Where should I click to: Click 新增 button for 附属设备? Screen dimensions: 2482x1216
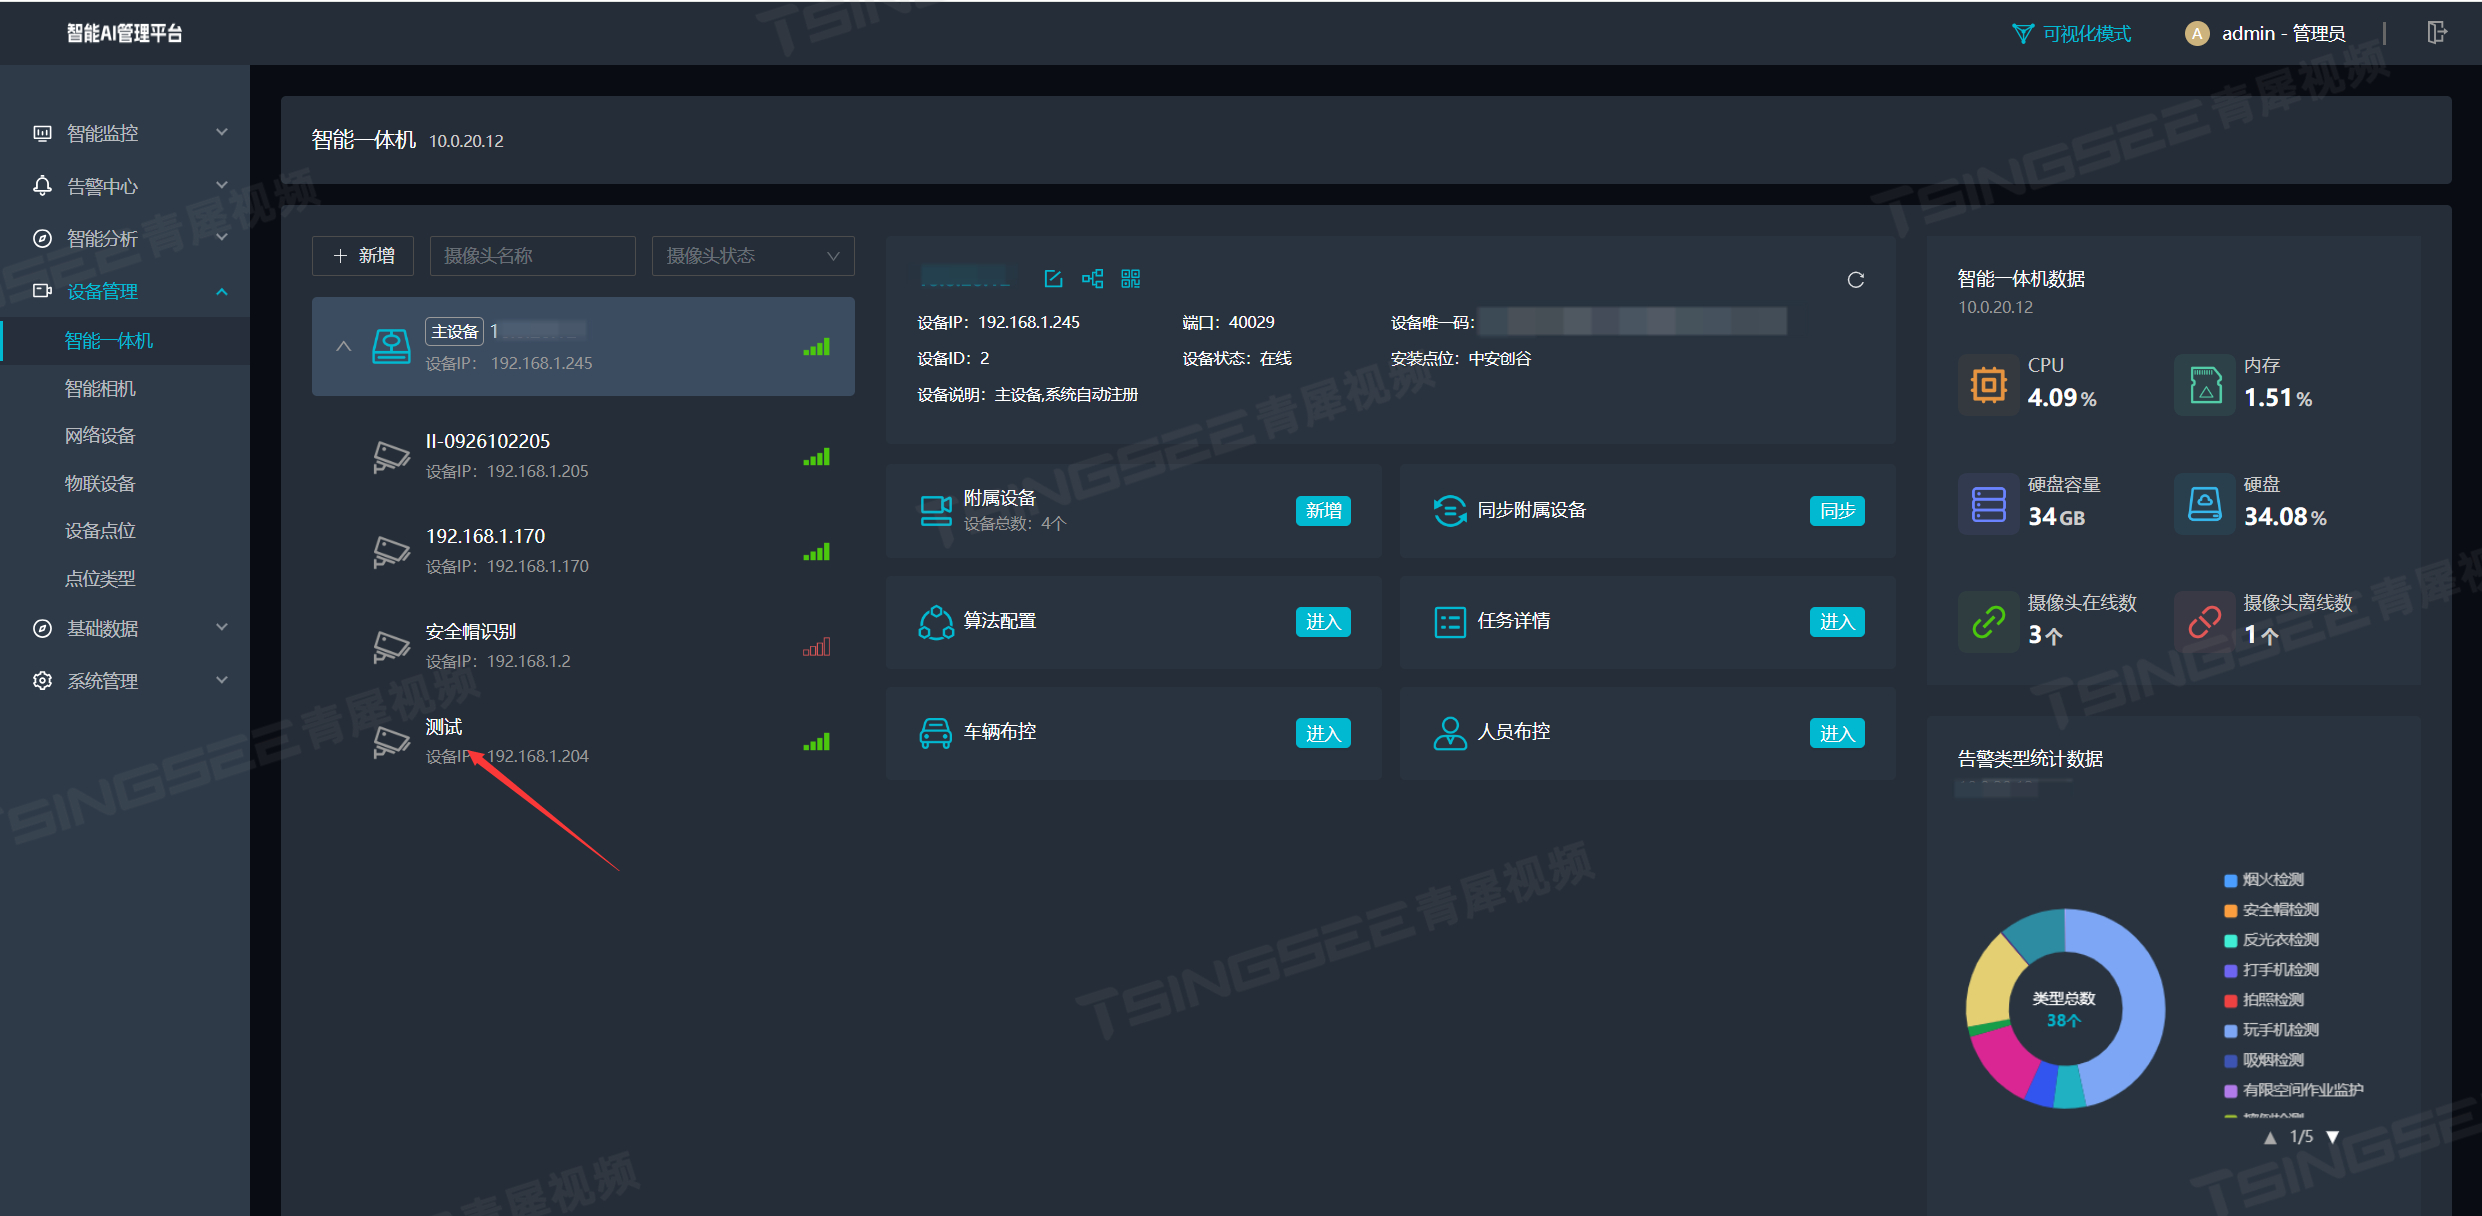pyautogui.click(x=1322, y=511)
